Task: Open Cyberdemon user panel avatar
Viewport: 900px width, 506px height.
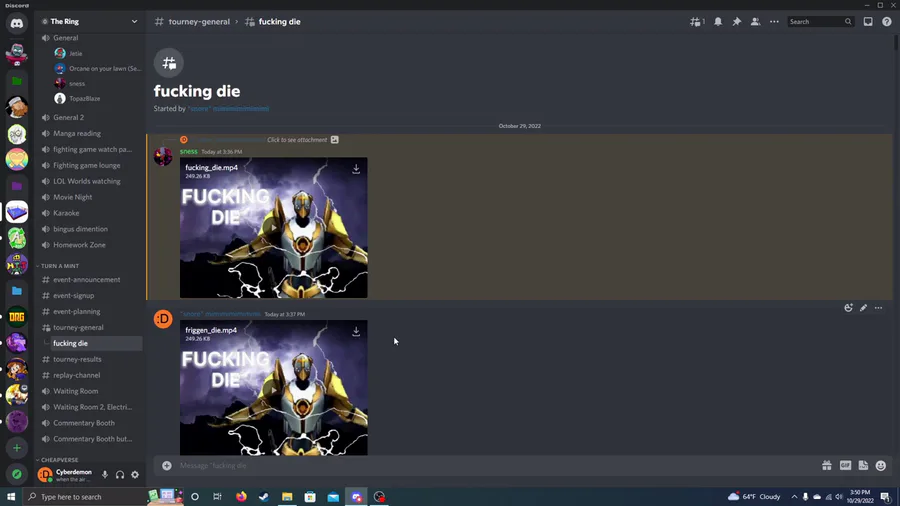Action: 45,474
